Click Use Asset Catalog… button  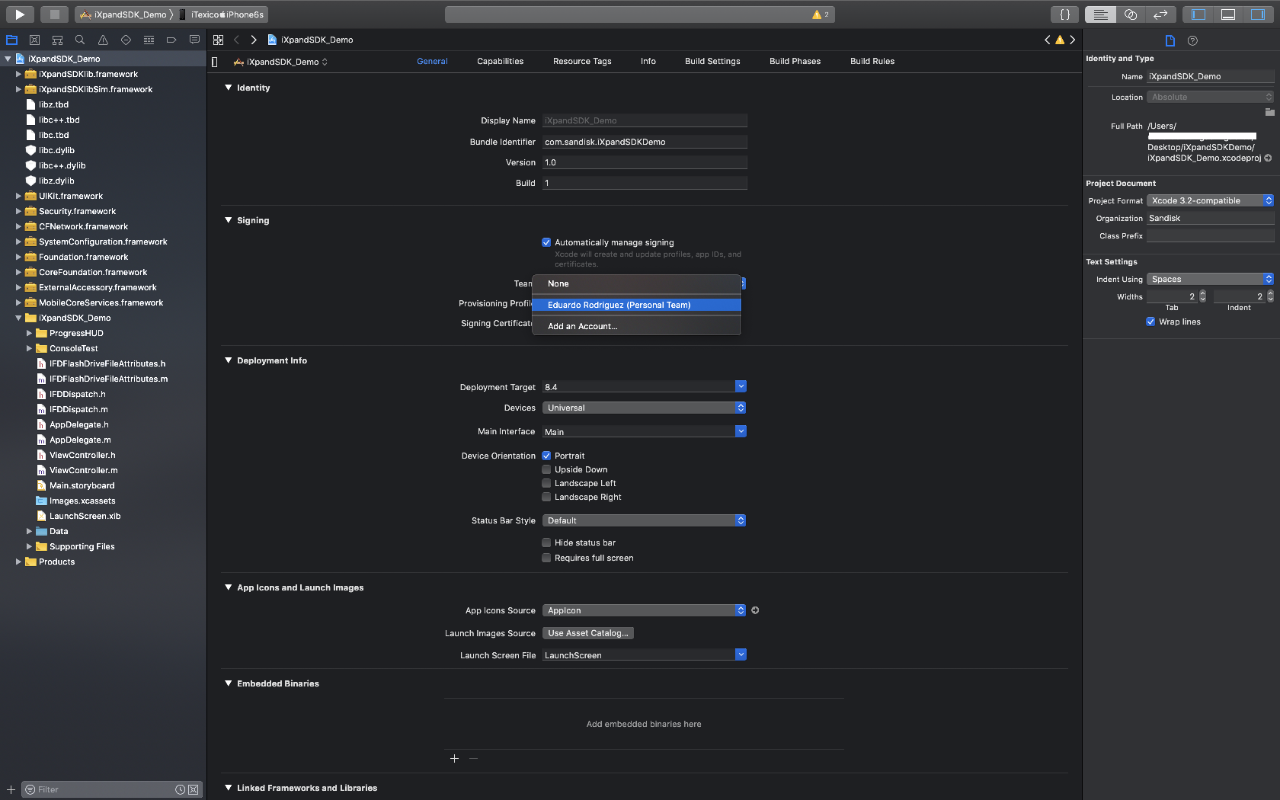point(589,633)
